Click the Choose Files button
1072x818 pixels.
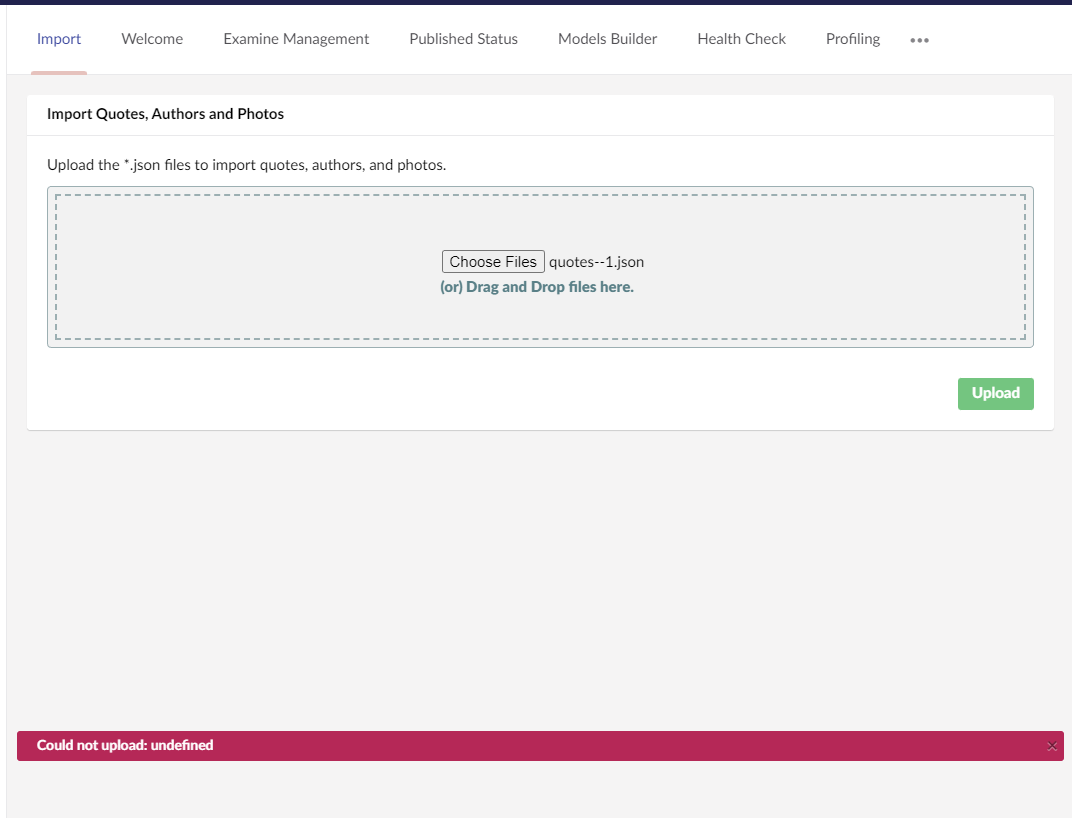pos(493,262)
